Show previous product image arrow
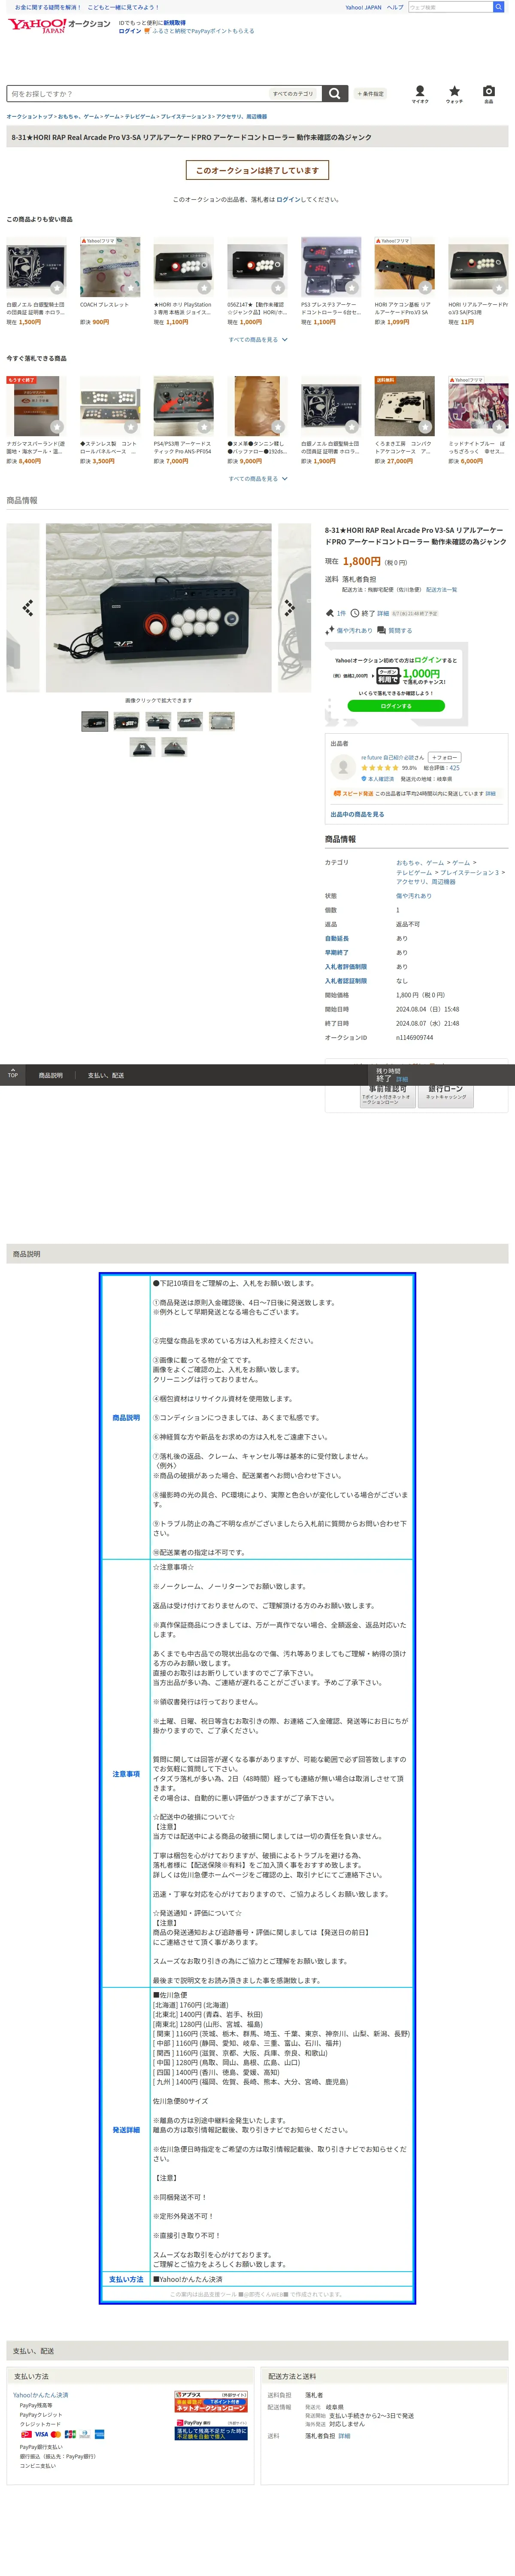515x2576 pixels. tap(27, 607)
